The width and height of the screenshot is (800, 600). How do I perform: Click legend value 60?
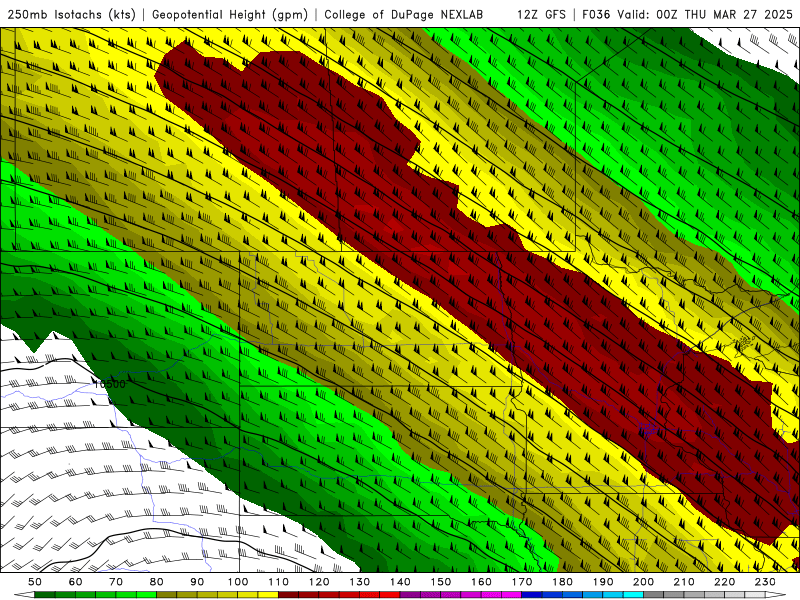pyautogui.click(x=75, y=582)
